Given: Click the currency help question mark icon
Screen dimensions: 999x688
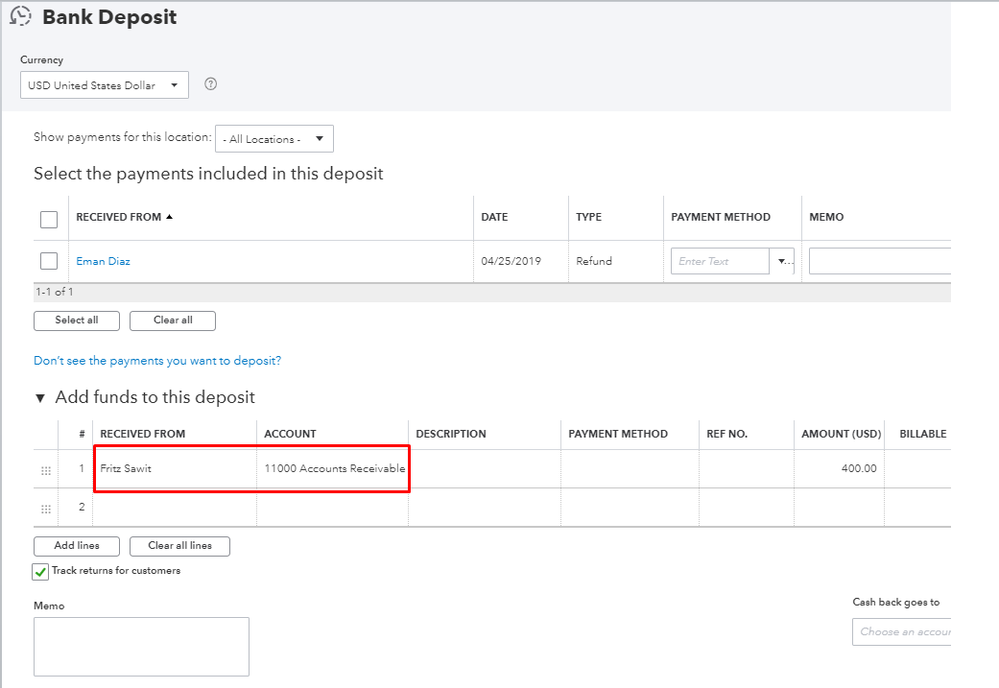Looking at the screenshot, I should (211, 84).
